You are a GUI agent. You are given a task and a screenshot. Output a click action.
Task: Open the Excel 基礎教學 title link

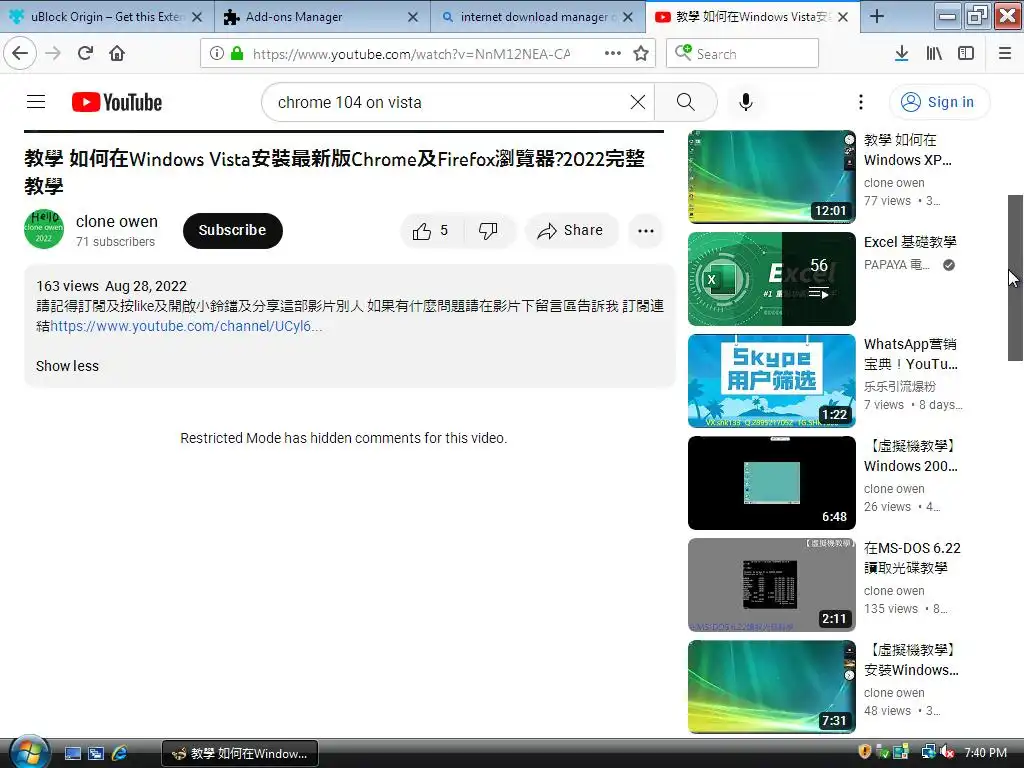point(910,242)
